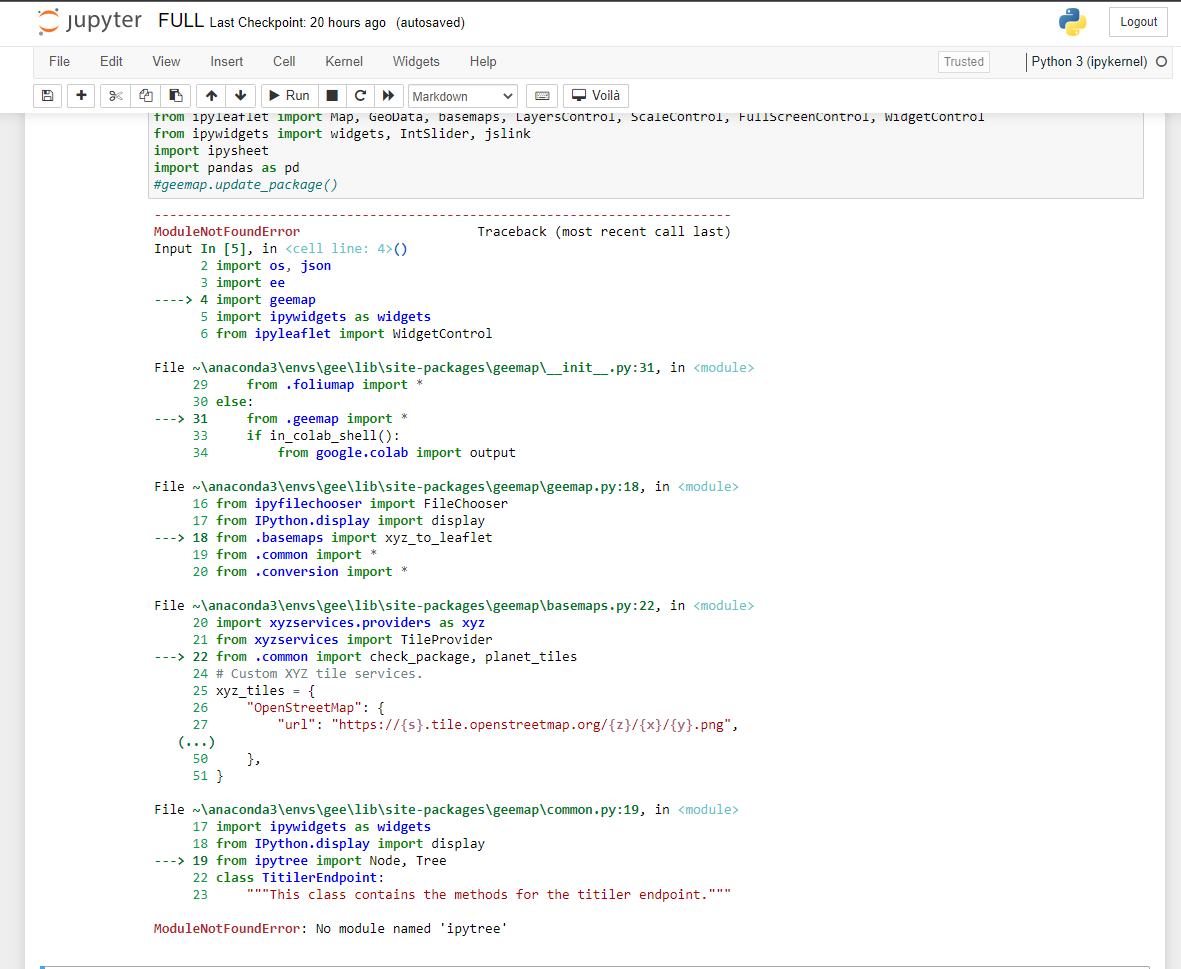Open the cell type dropdown showing Markdown
The height and width of the screenshot is (969, 1181).
click(462, 95)
